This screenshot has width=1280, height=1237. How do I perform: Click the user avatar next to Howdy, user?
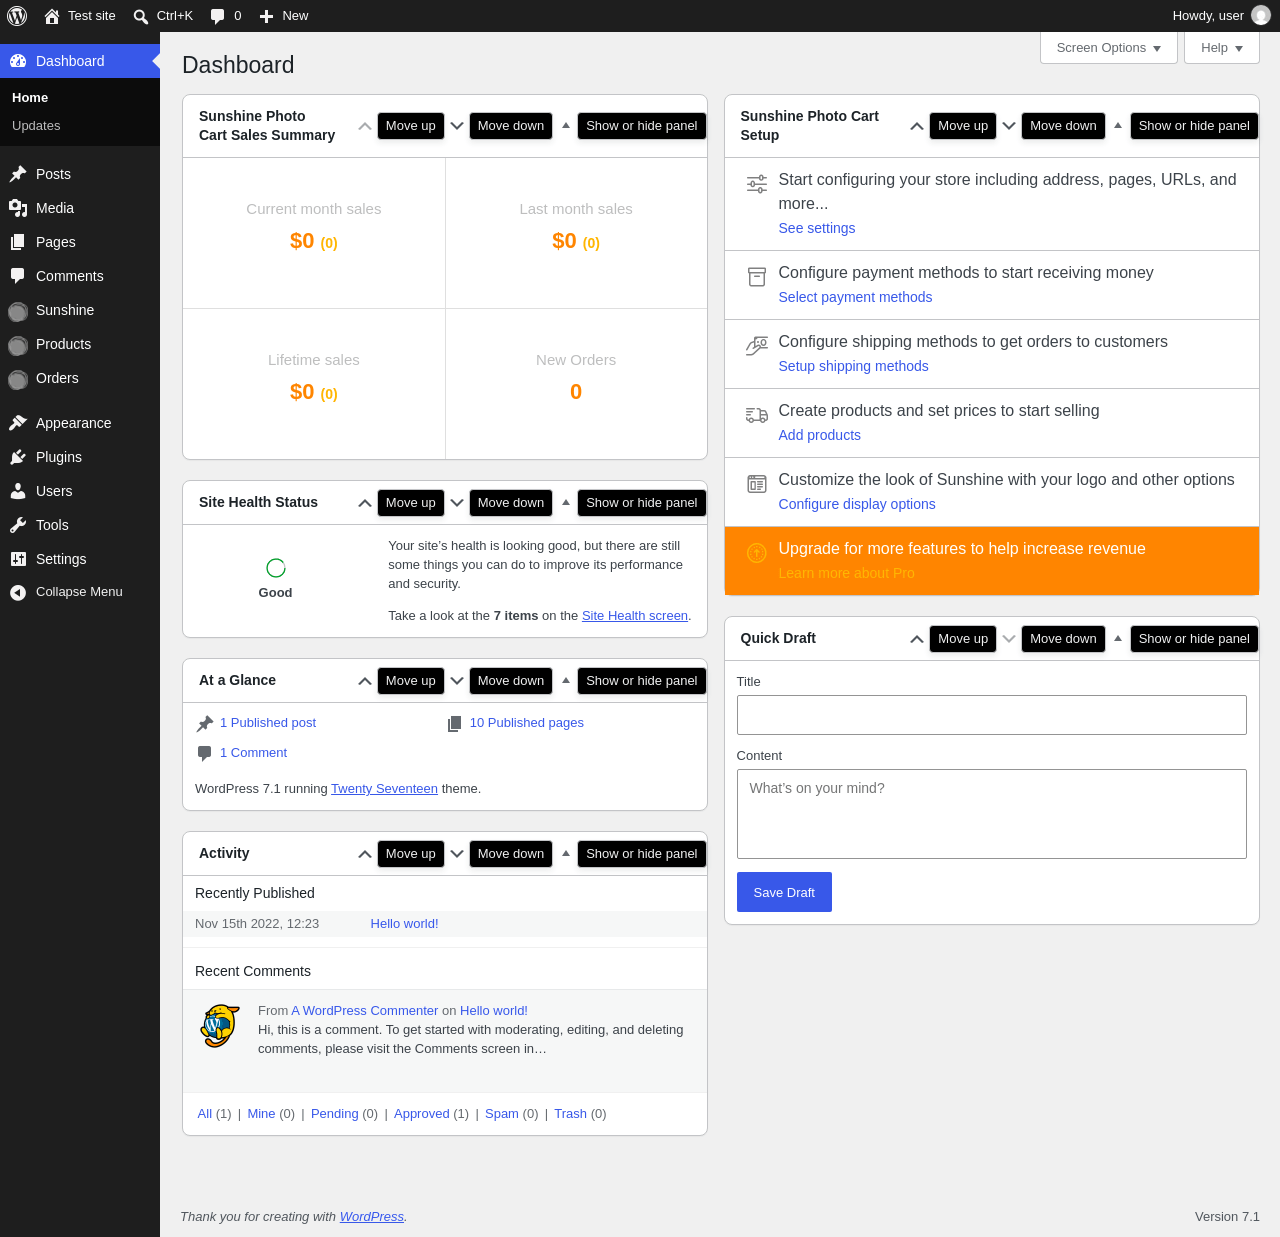[x=1261, y=16]
